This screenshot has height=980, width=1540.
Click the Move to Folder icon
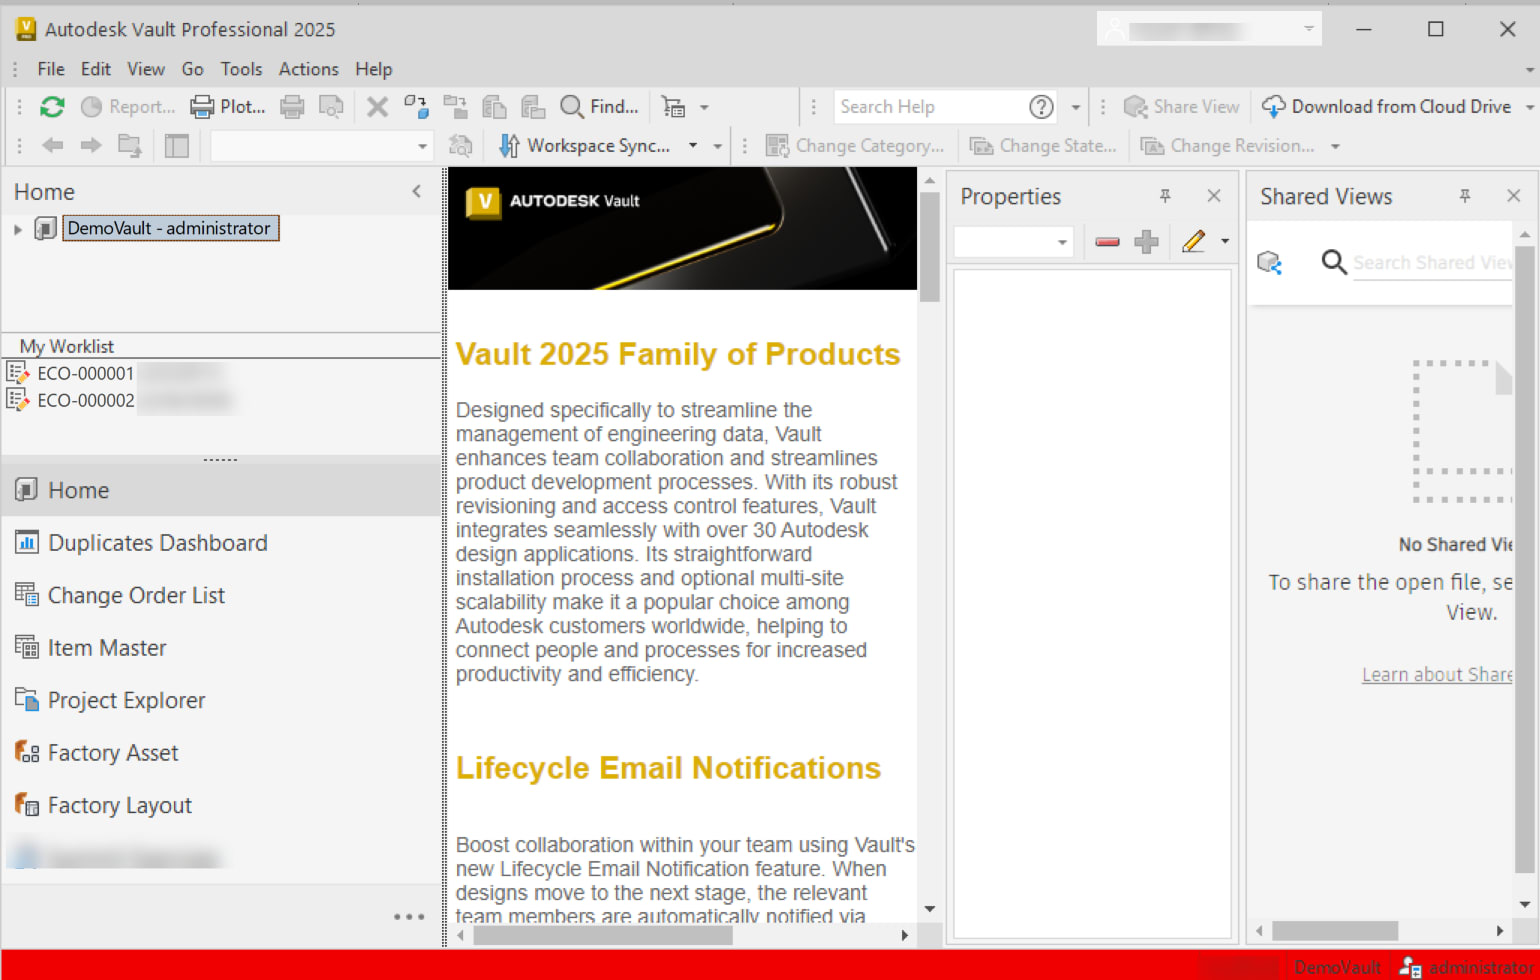[x=455, y=107]
